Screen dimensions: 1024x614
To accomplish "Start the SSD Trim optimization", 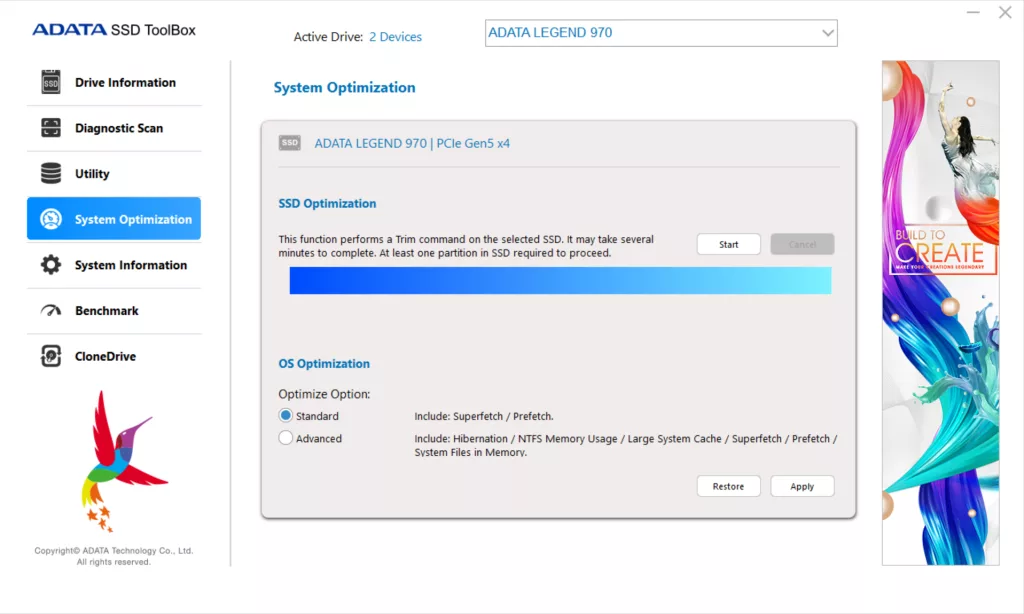I will pyautogui.click(x=729, y=244).
